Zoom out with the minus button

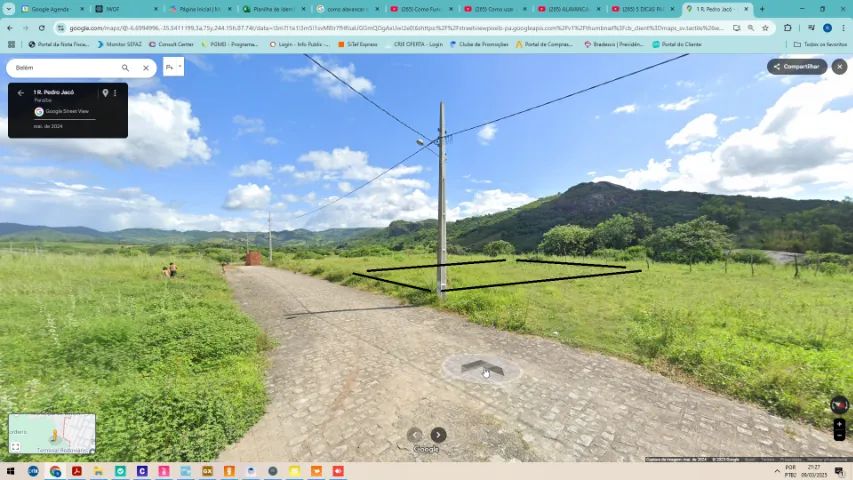(839, 436)
